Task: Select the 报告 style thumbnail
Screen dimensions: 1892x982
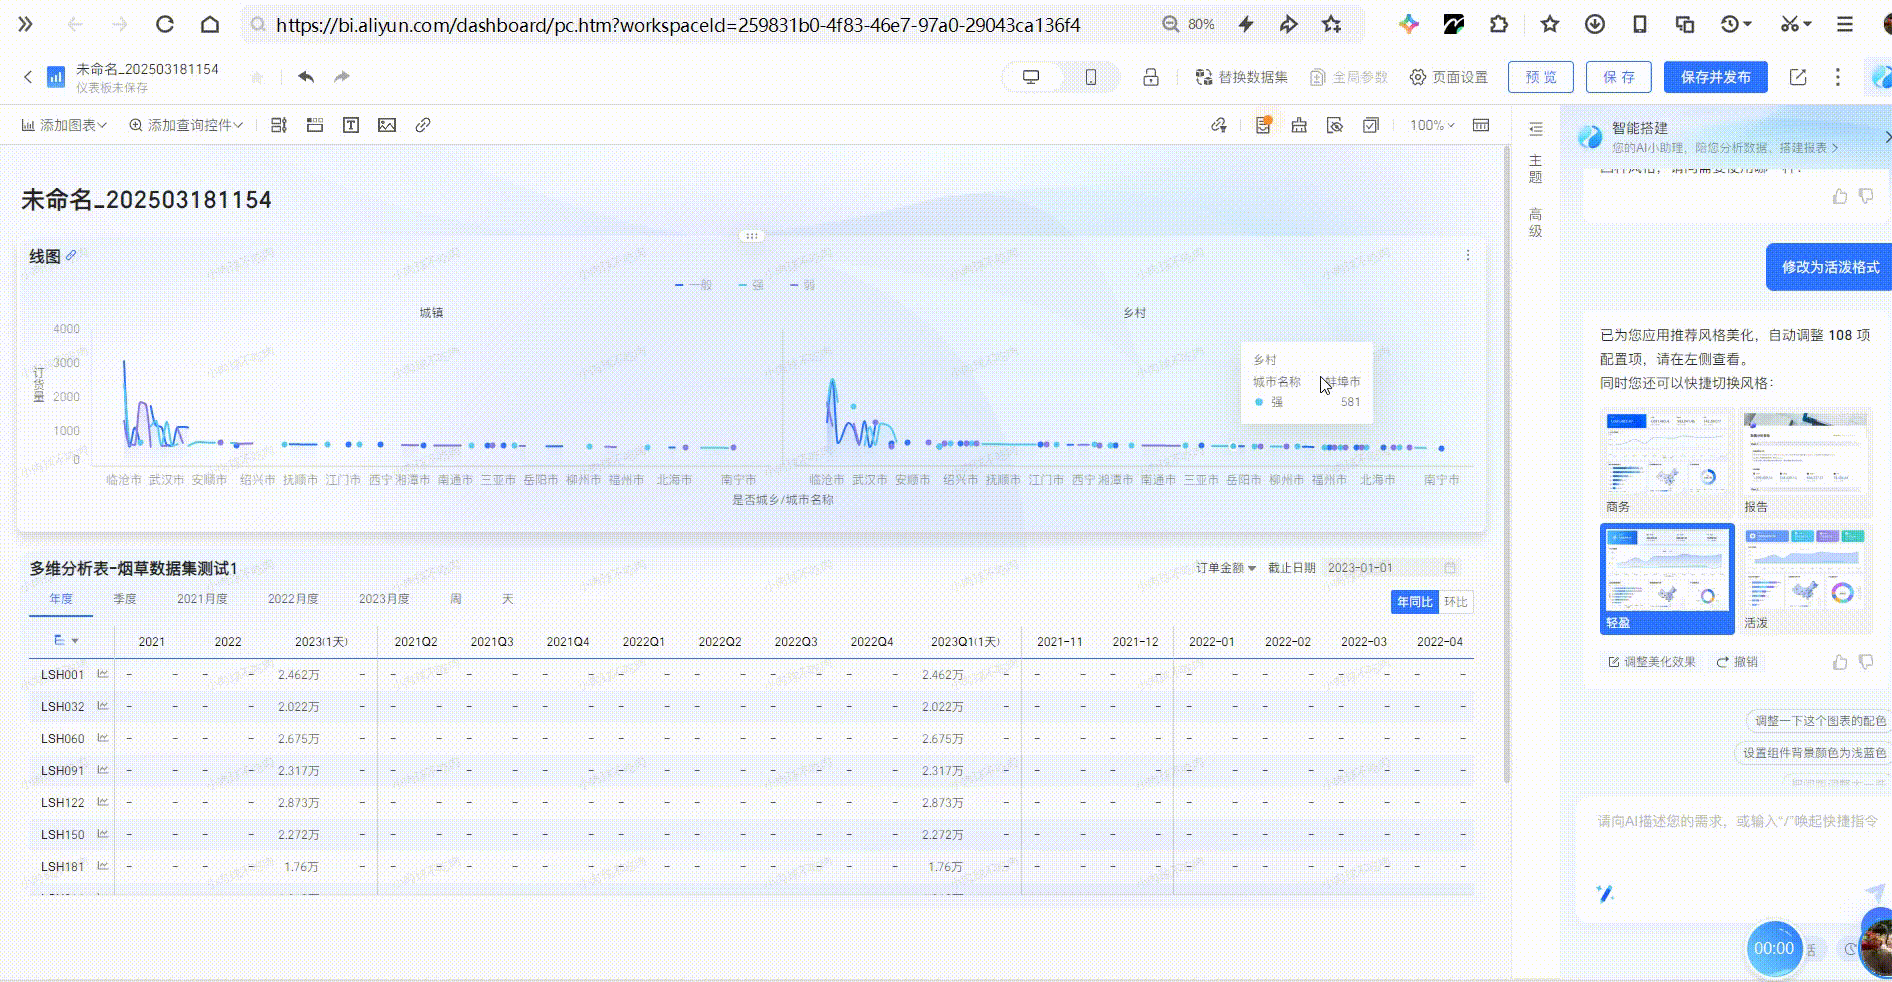Action: 1805,461
